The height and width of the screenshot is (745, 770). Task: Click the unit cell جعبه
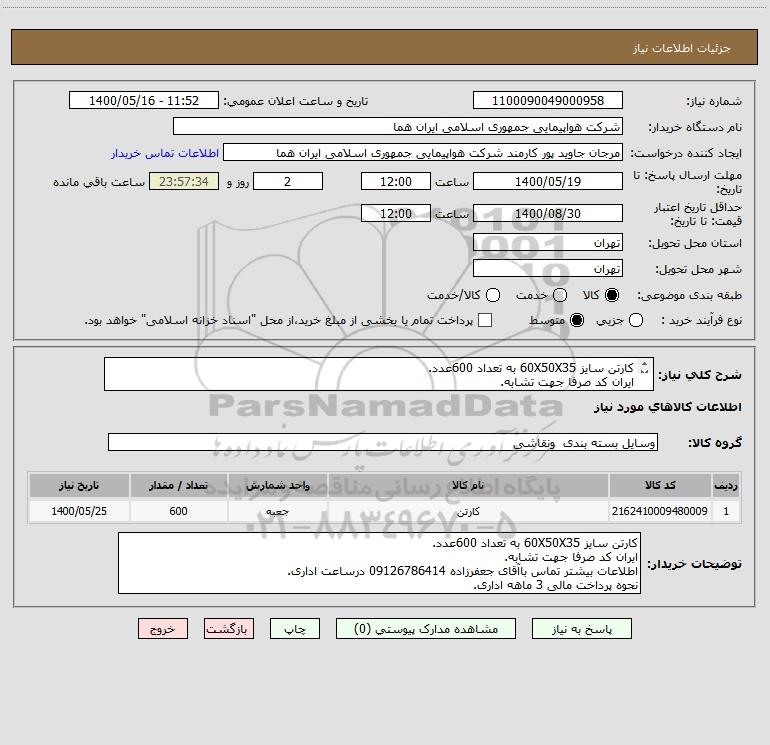pyautogui.click(x=277, y=511)
